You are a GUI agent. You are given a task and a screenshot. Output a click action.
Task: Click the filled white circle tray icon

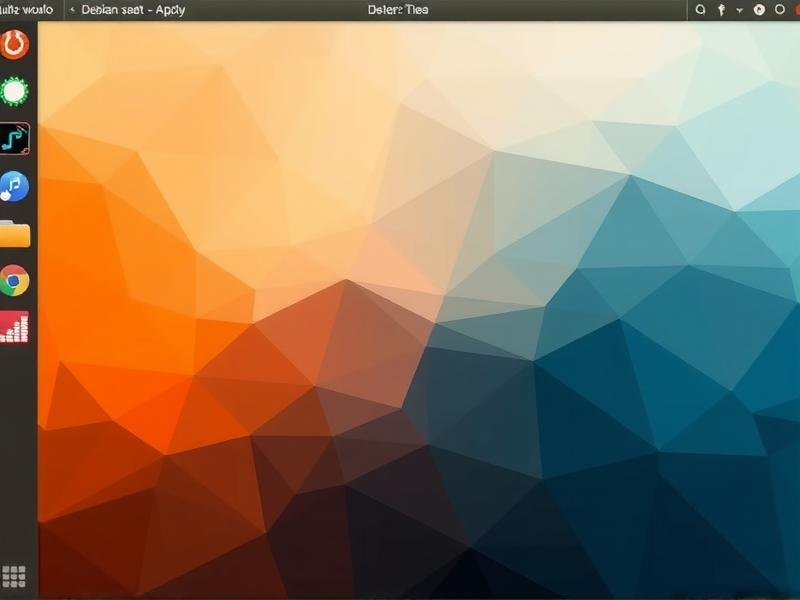759,10
